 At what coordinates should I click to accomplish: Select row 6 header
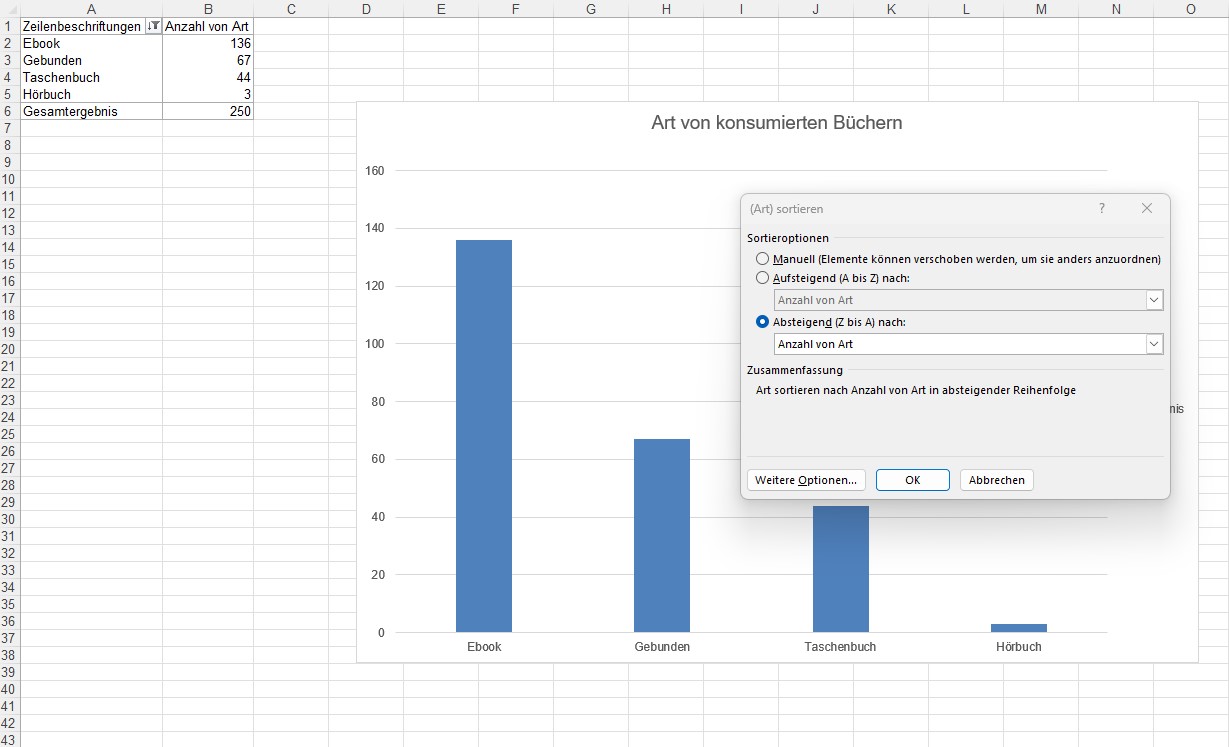tap(8, 111)
